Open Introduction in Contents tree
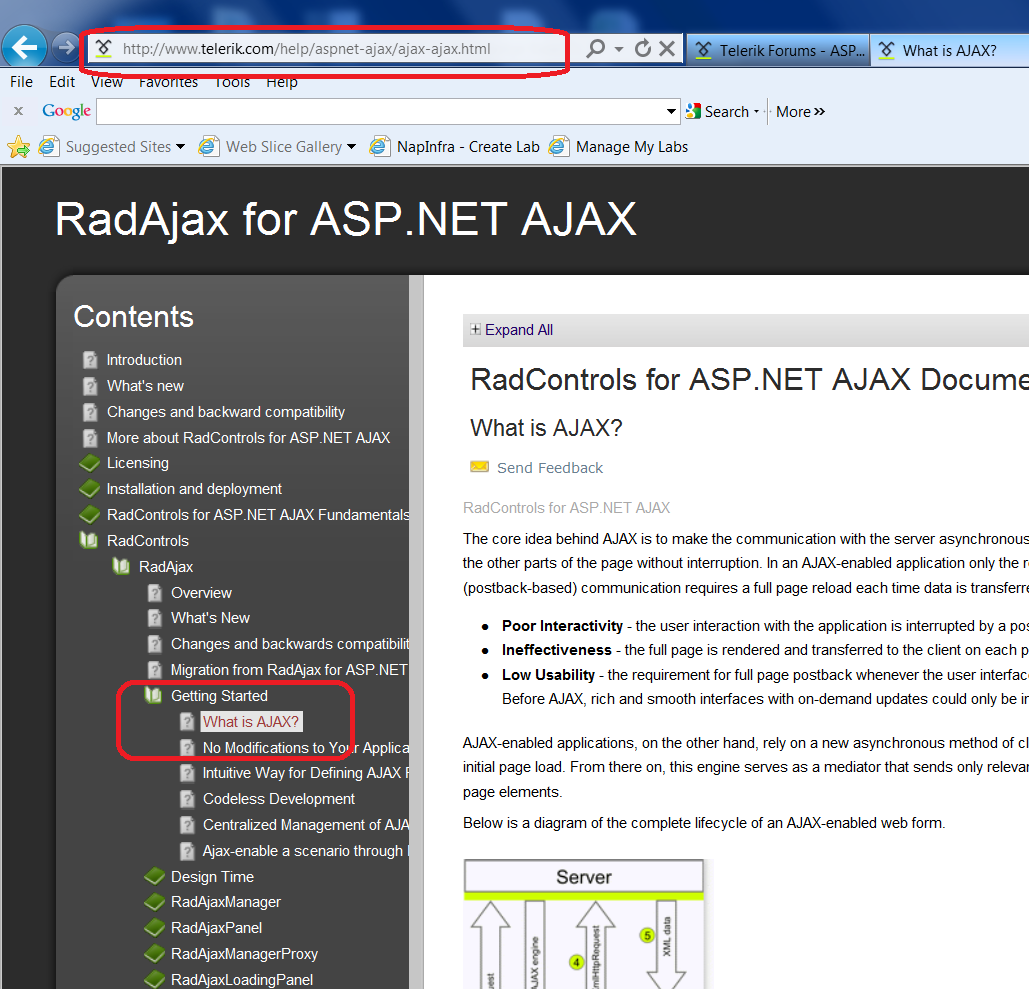The height and width of the screenshot is (989, 1029). (144, 360)
